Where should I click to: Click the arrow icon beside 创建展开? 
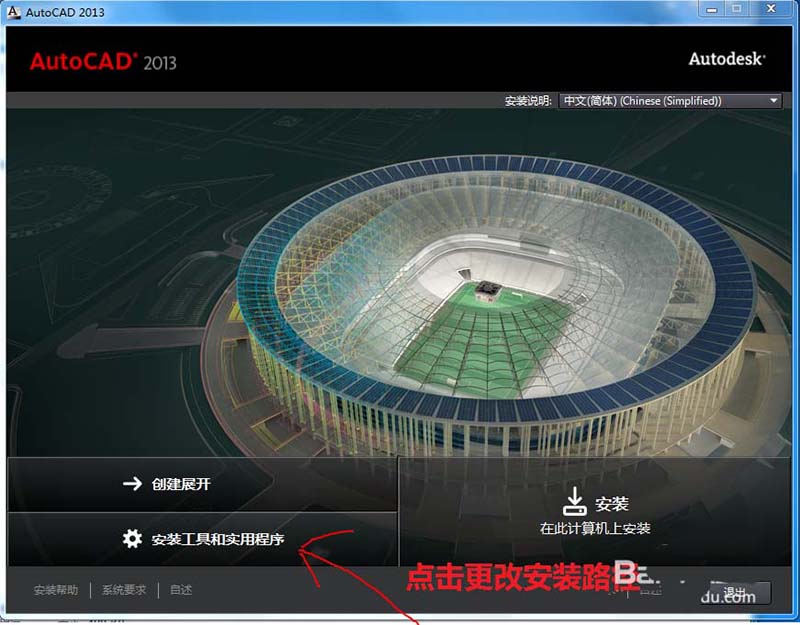[x=132, y=483]
